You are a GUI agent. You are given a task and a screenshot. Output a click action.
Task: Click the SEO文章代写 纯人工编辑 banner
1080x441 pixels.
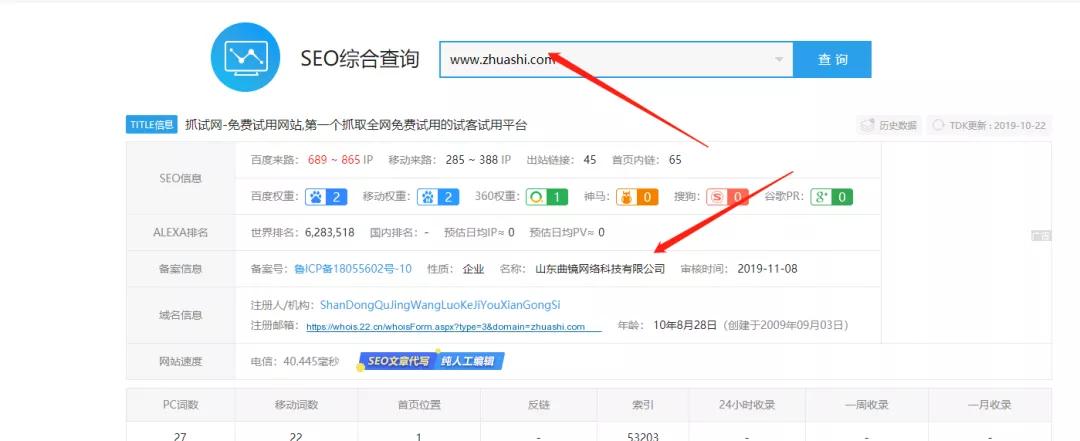click(430, 361)
